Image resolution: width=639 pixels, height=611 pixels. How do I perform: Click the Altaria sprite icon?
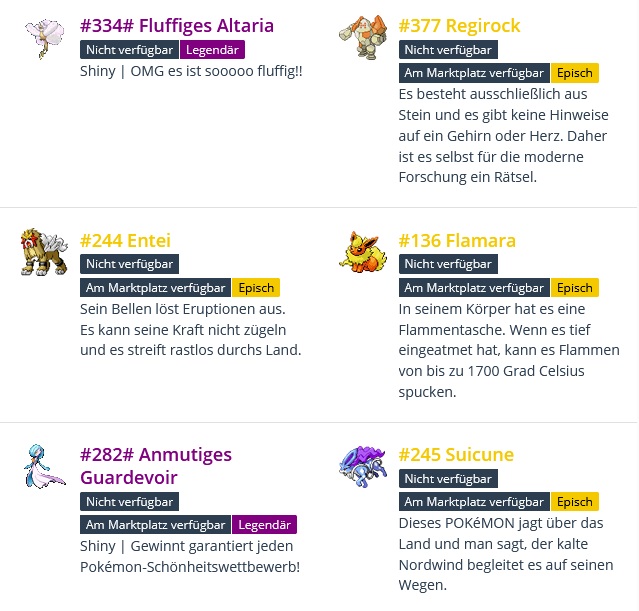42,38
